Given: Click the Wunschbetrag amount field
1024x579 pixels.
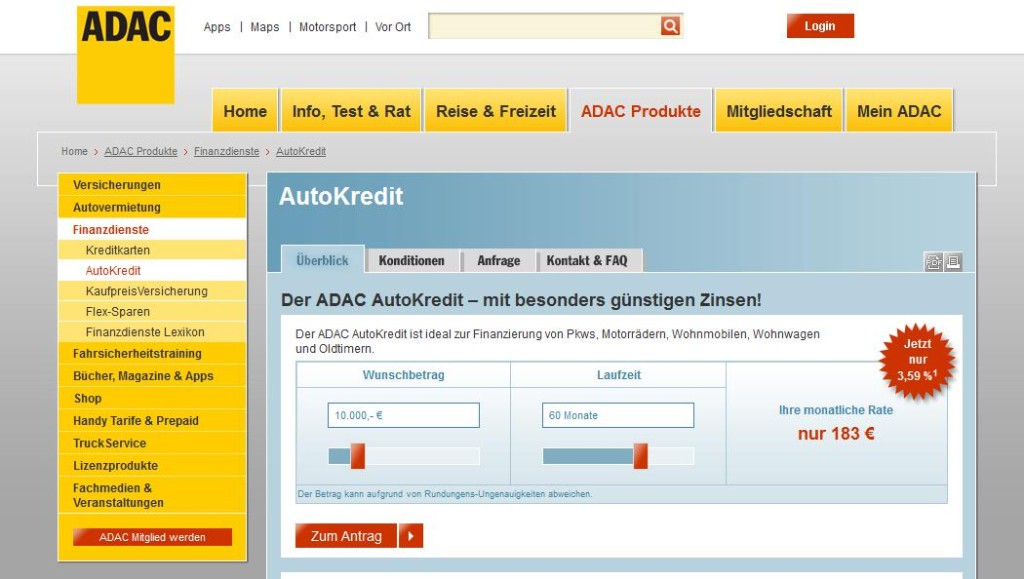Looking at the screenshot, I should point(404,415).
